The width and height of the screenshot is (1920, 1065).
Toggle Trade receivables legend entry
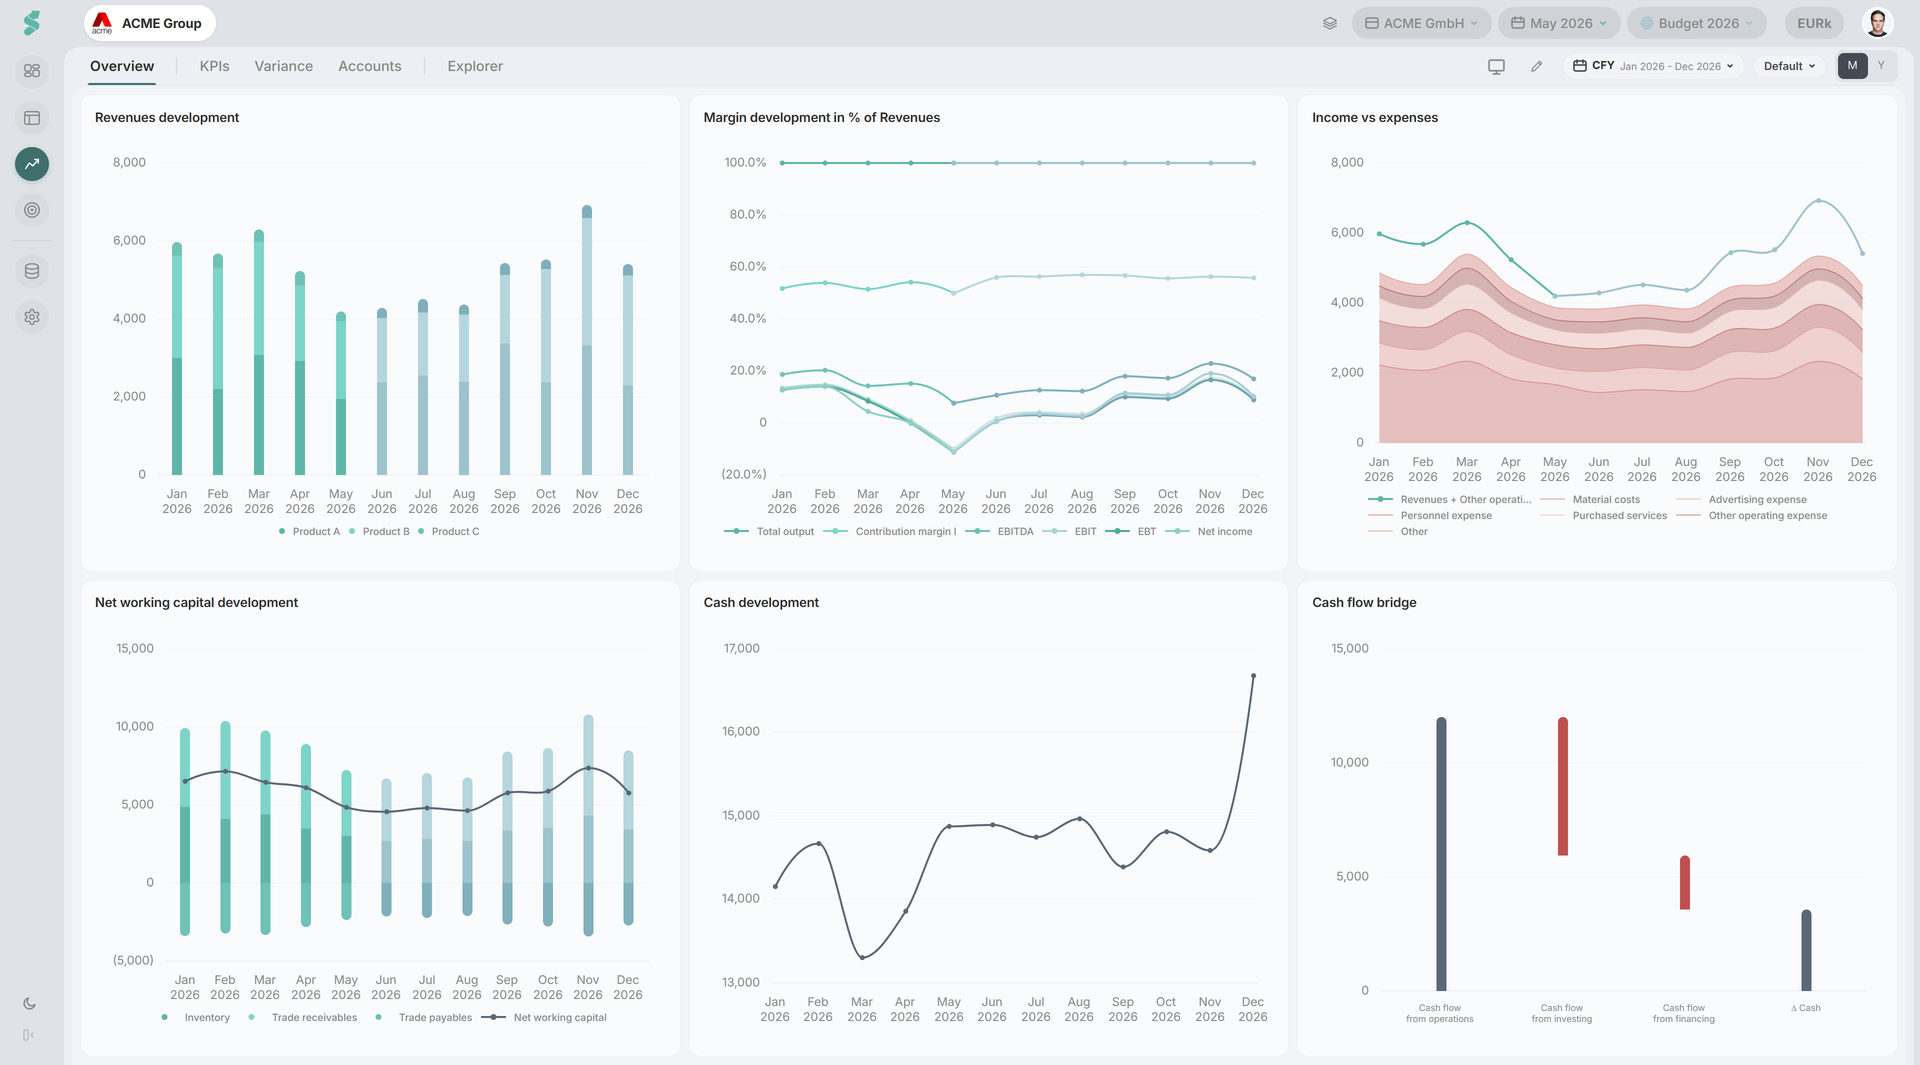[x=303, y=1018]
